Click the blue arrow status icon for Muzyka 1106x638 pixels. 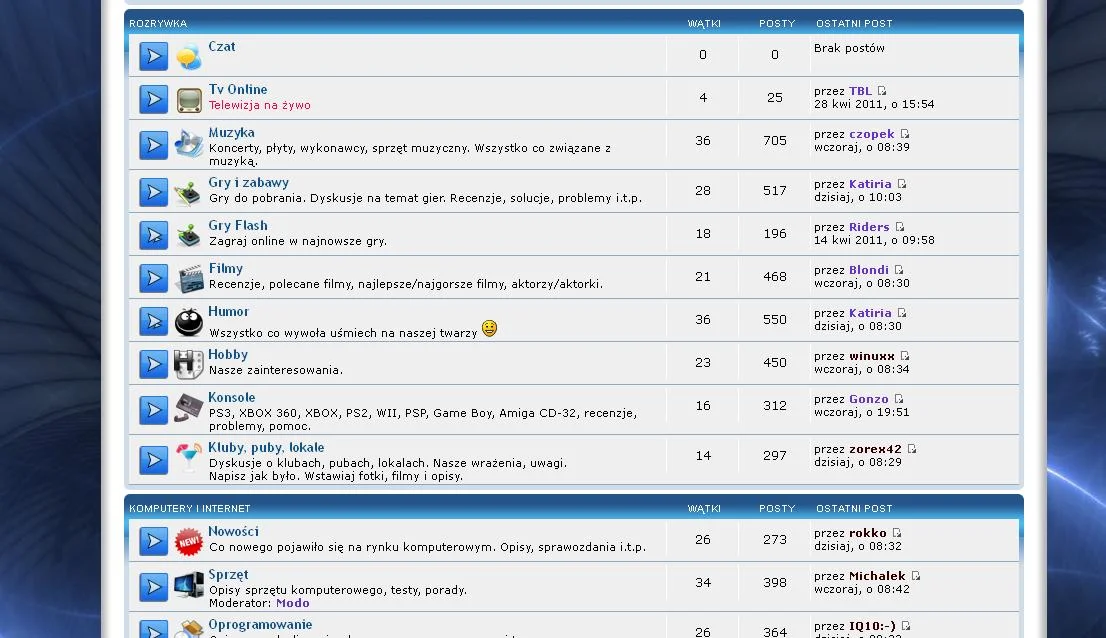(153, 145)
